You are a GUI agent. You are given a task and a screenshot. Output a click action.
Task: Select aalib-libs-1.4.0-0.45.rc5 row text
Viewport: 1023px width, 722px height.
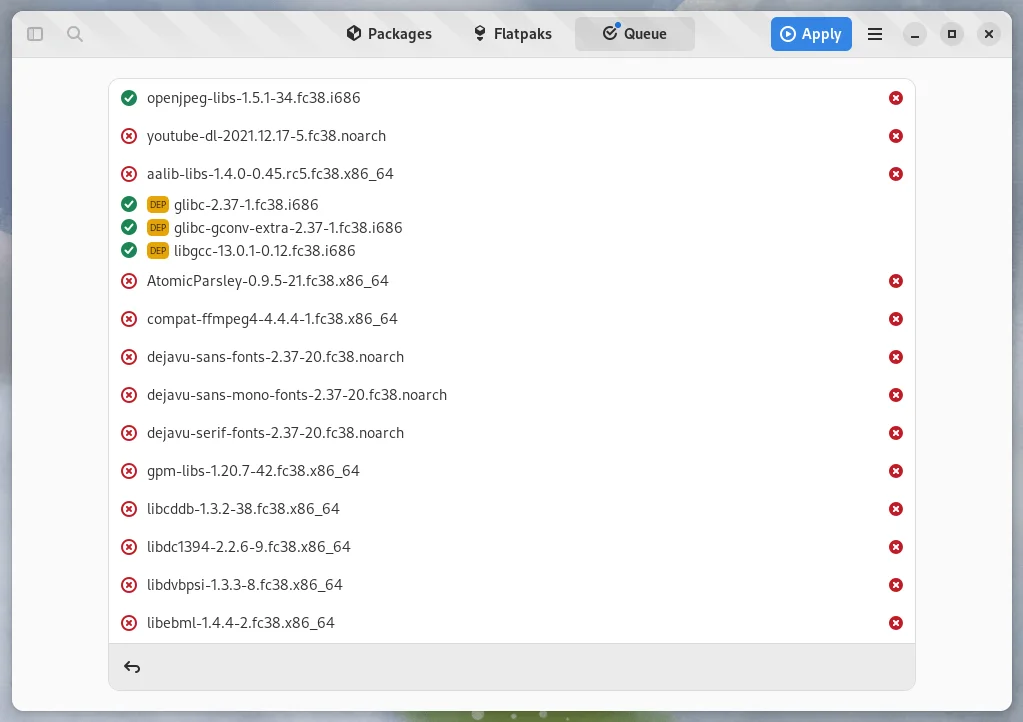(x=270, y=174)
